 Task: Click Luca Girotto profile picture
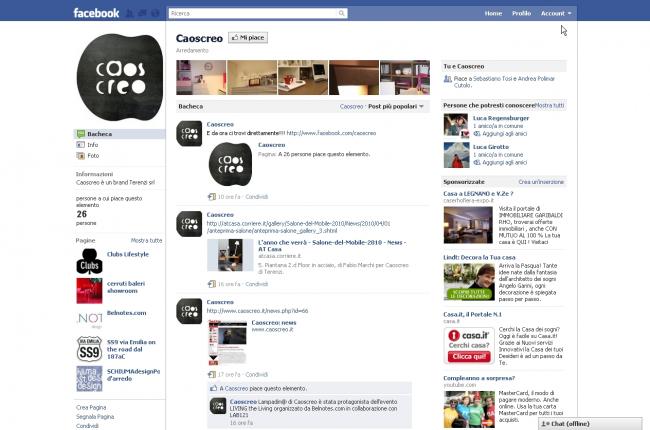point(456,155)
